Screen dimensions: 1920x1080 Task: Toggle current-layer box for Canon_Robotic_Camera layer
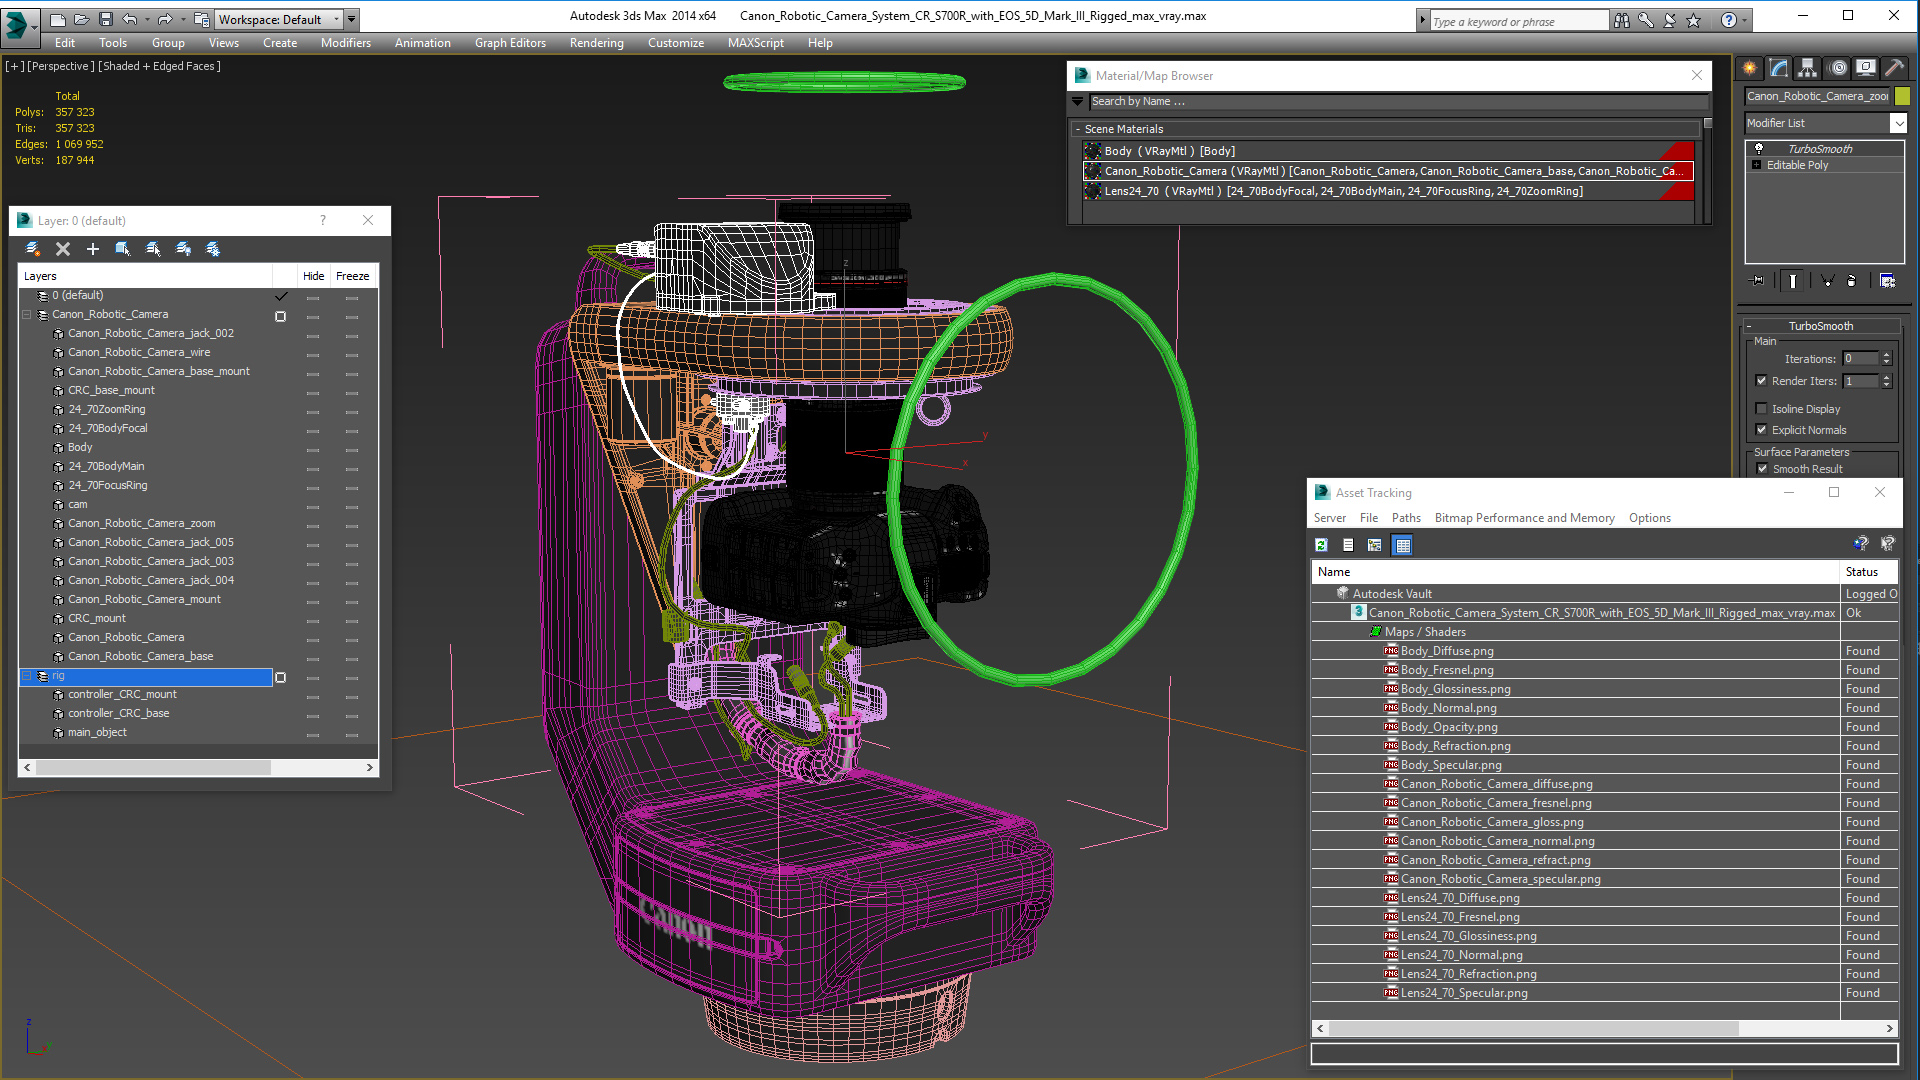point(280,316)
